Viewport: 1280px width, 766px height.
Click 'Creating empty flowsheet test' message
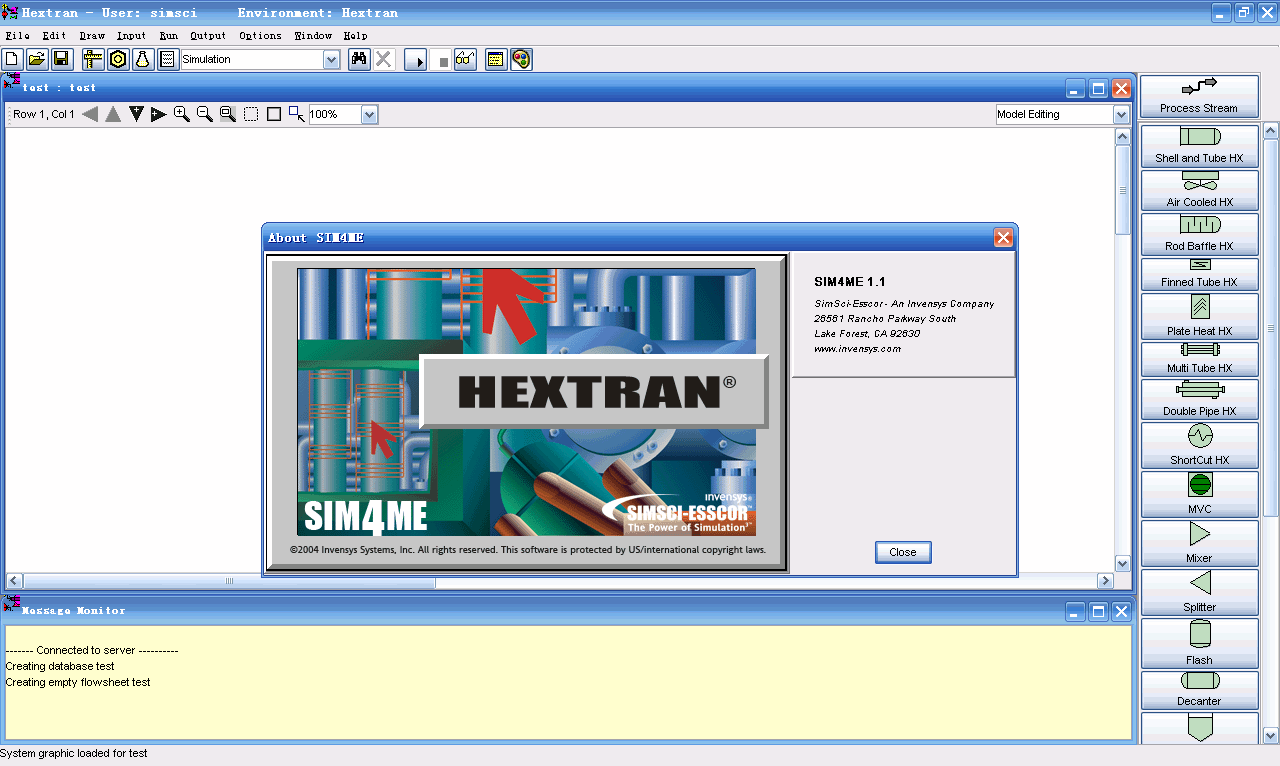coord(78,682)
